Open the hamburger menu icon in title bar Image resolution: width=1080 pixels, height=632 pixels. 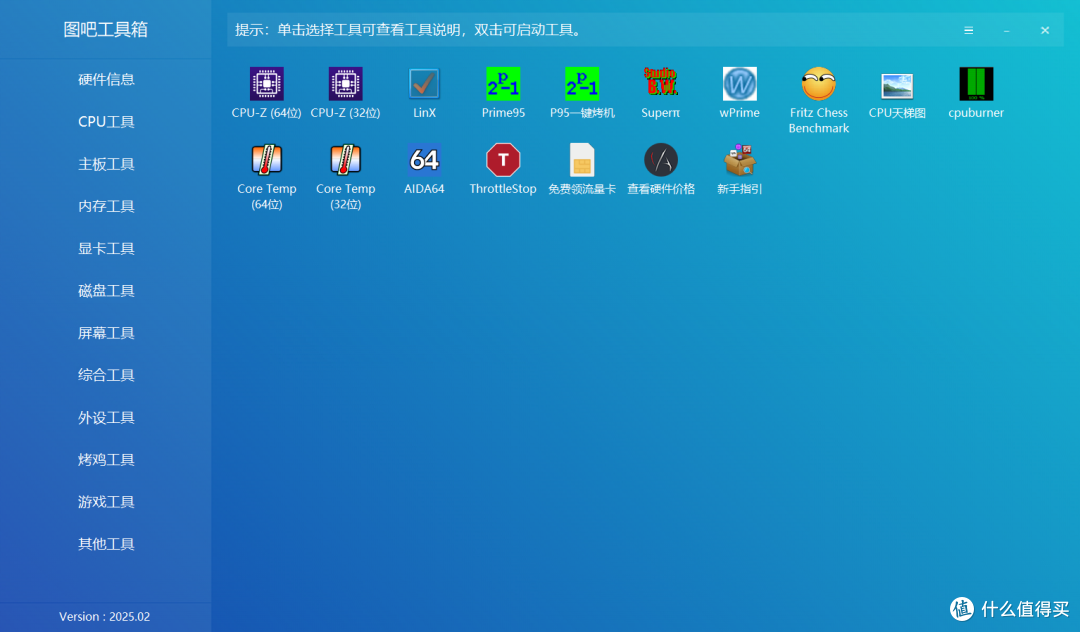968,30
